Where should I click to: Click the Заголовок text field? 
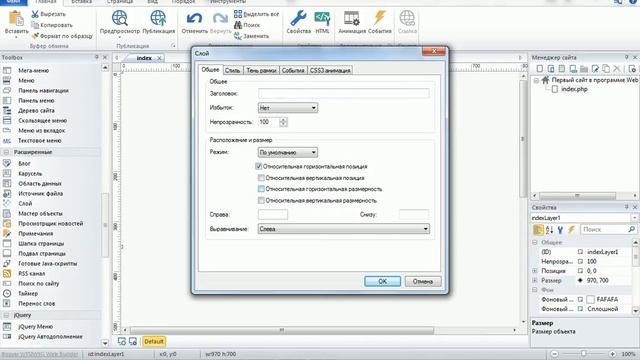click(x=344, y=93)
